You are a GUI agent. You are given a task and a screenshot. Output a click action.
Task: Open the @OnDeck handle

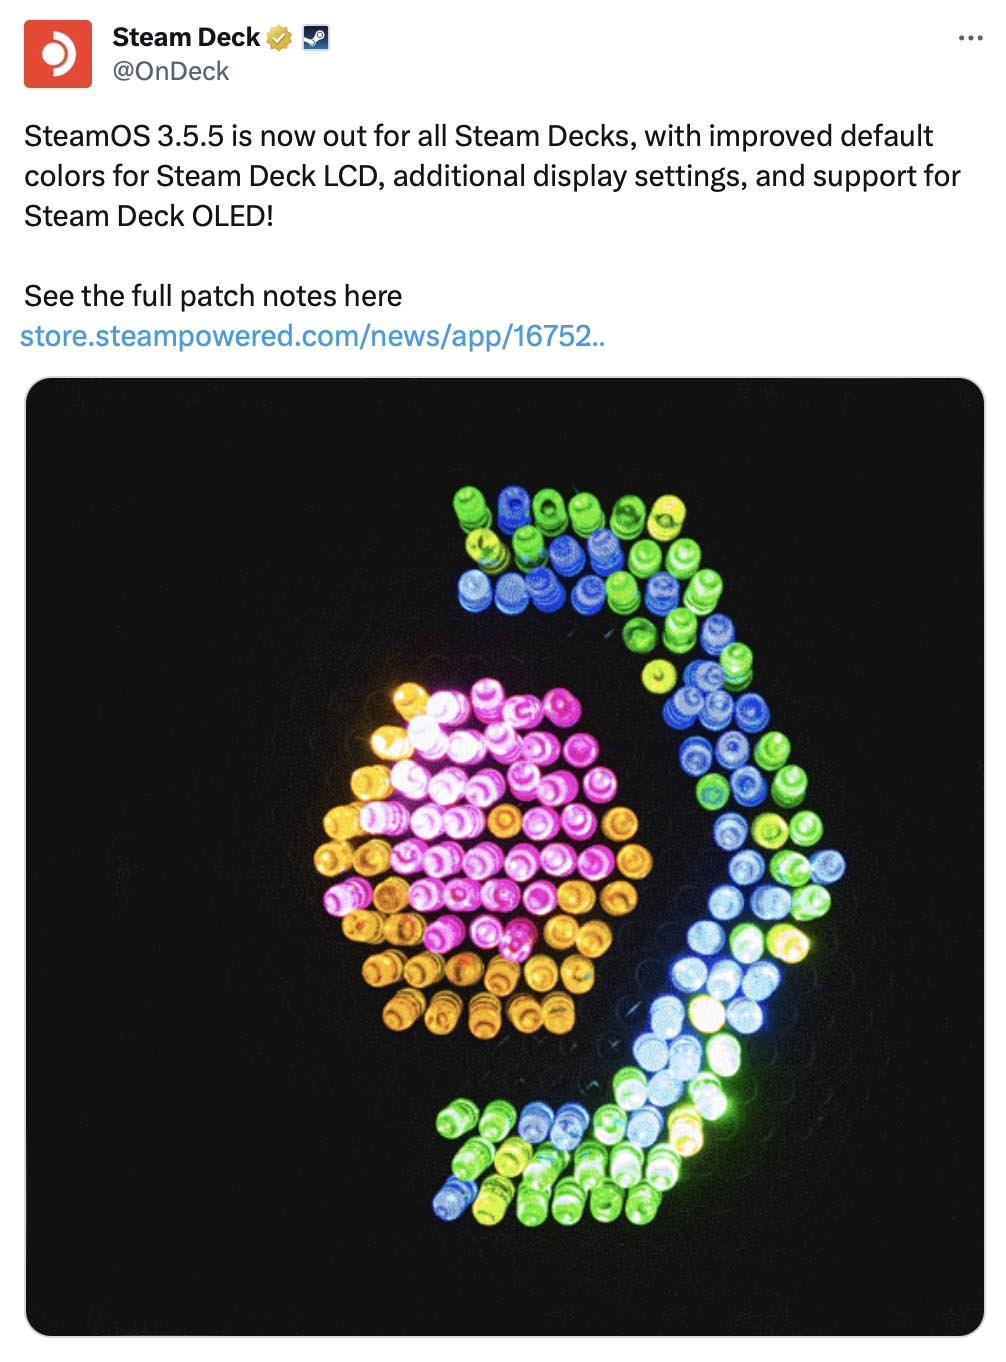click(x=171, y=71)
